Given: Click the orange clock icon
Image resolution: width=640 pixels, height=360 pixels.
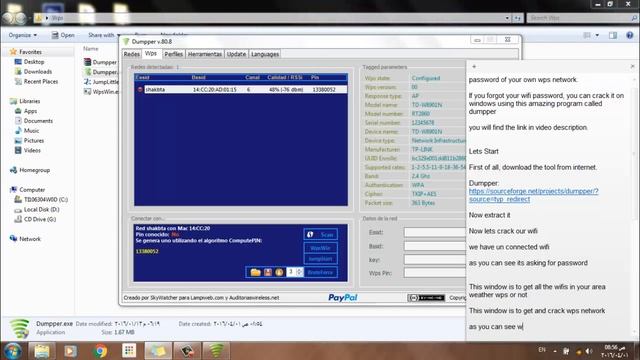Looking at the screenshot, I should tap(279, 272).
